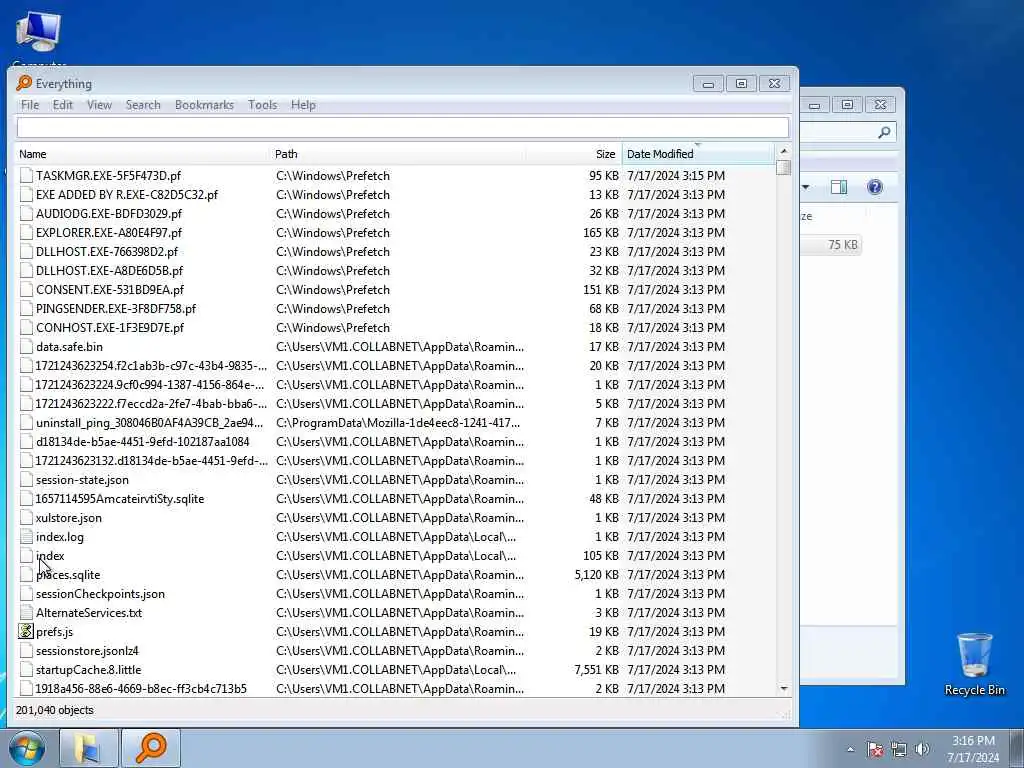The width and height of the screenshot is (1024, 768).
Task: Select the uninstall_ping_308046B0AF4A39CB file row
Action: click(x=396, y=423)
